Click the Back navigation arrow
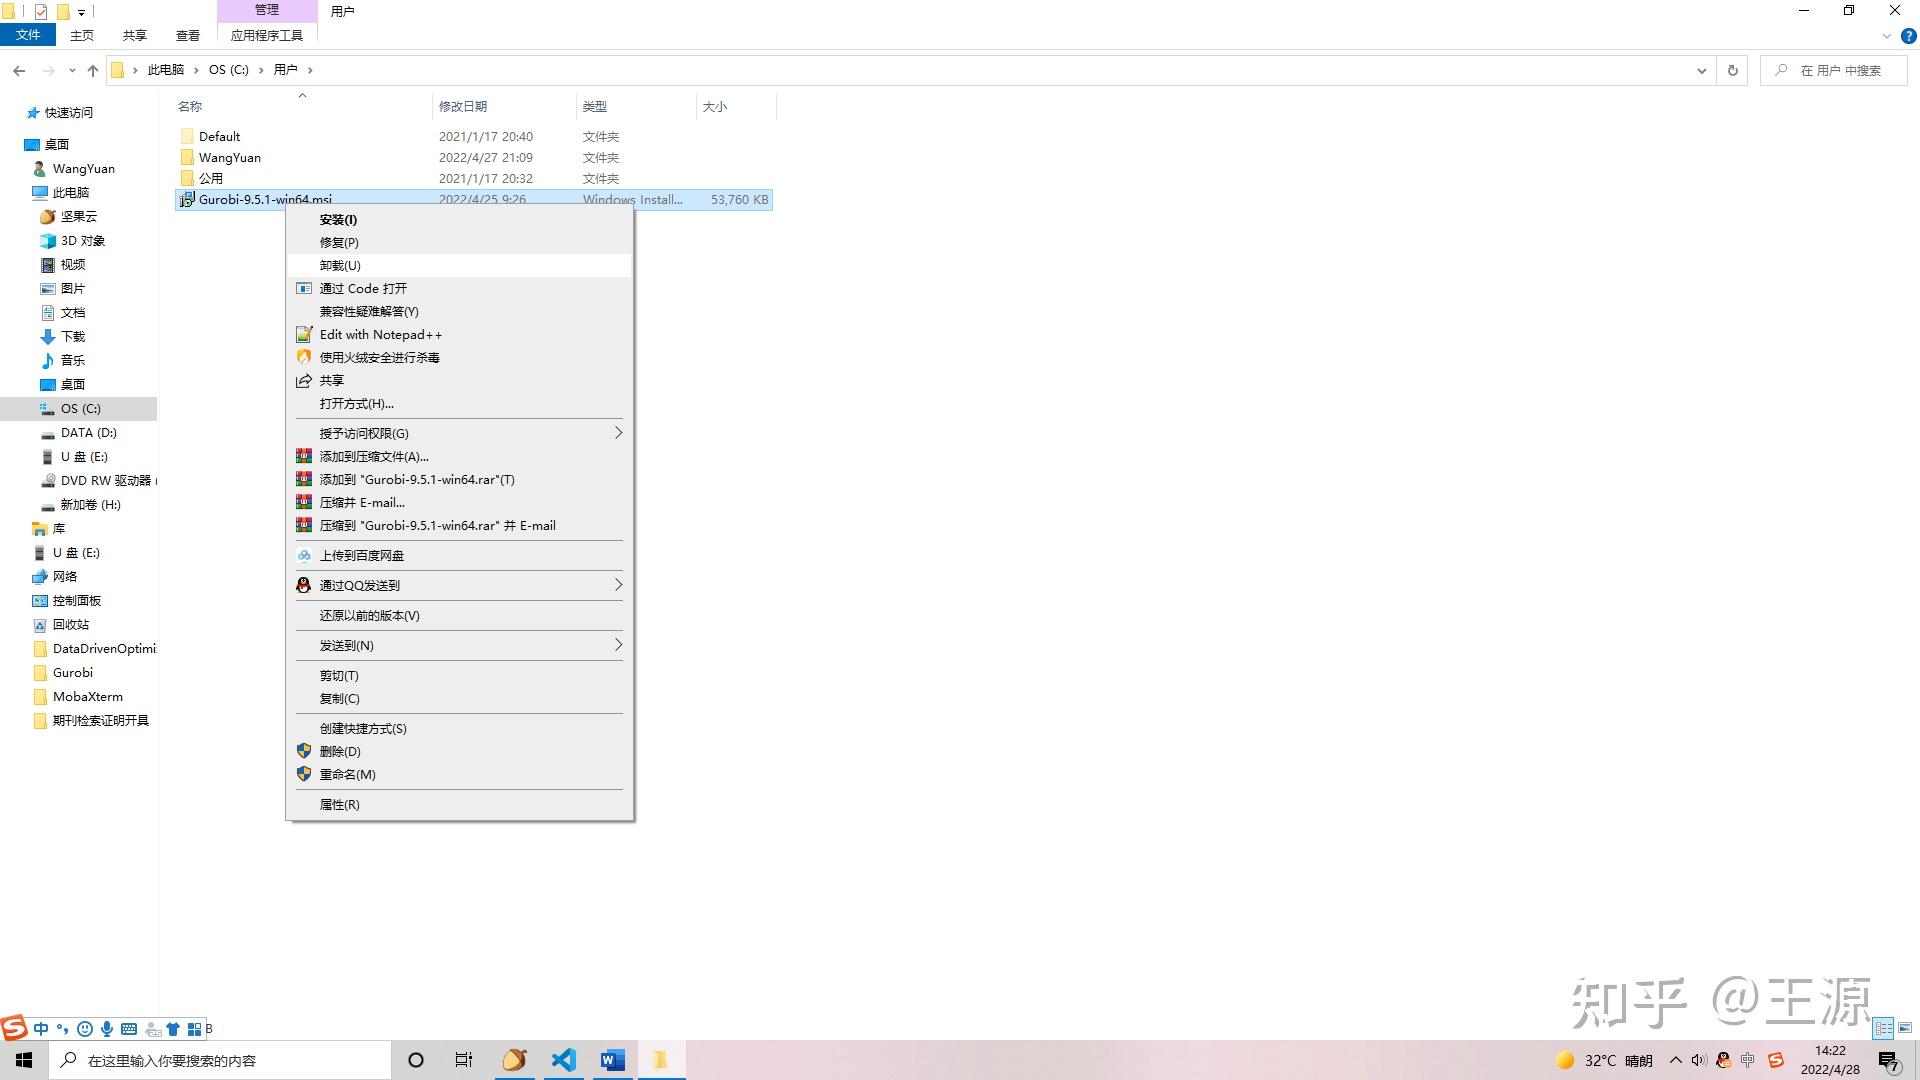This screenshot has width=1920, height=1080. pyautogui.click(x=19, y=70)
